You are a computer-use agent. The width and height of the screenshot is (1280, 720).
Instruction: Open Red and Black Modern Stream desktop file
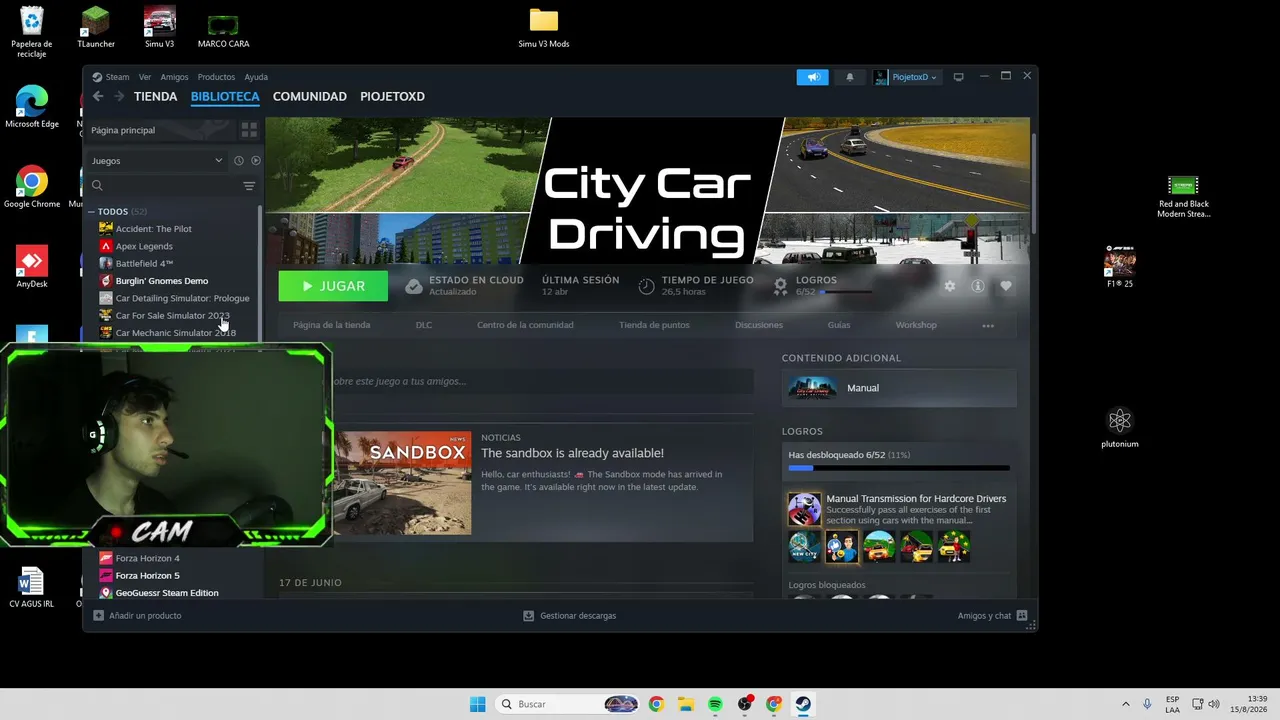[x=1183, y=196]
